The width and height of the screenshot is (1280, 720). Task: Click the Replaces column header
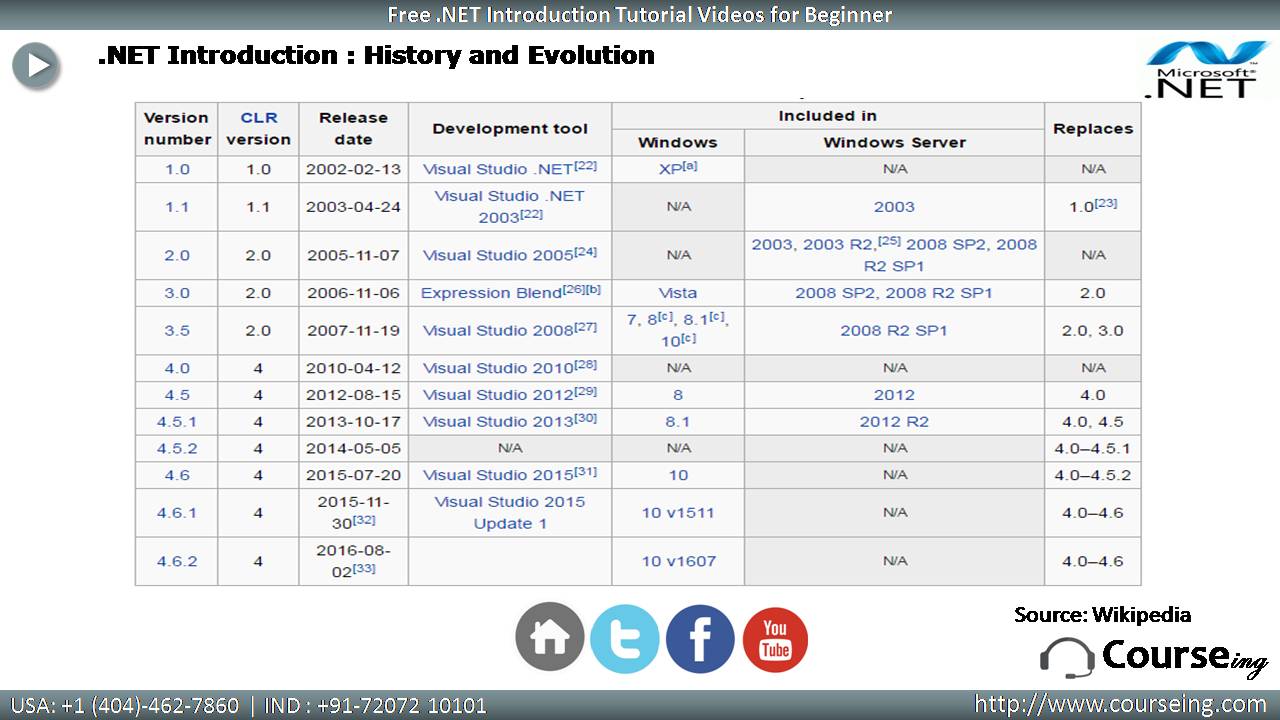coord(1092,129)
